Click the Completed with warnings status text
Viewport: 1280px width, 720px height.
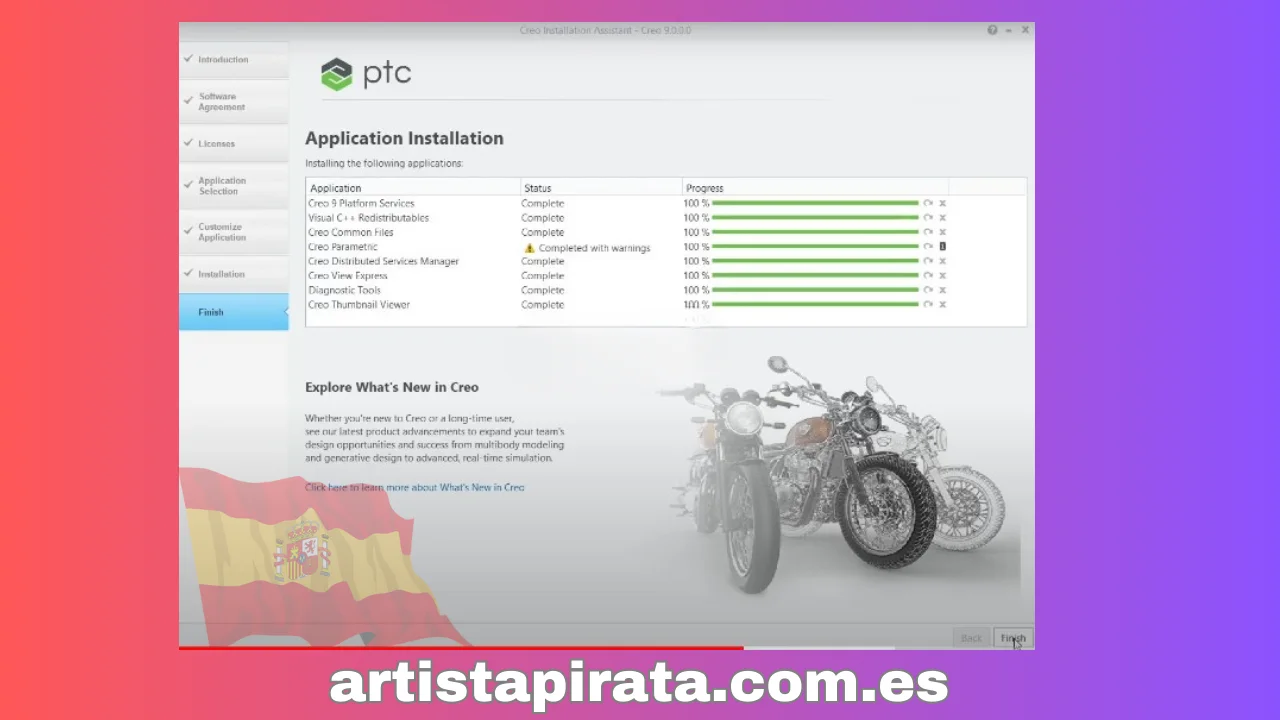[x=594, y=248]
